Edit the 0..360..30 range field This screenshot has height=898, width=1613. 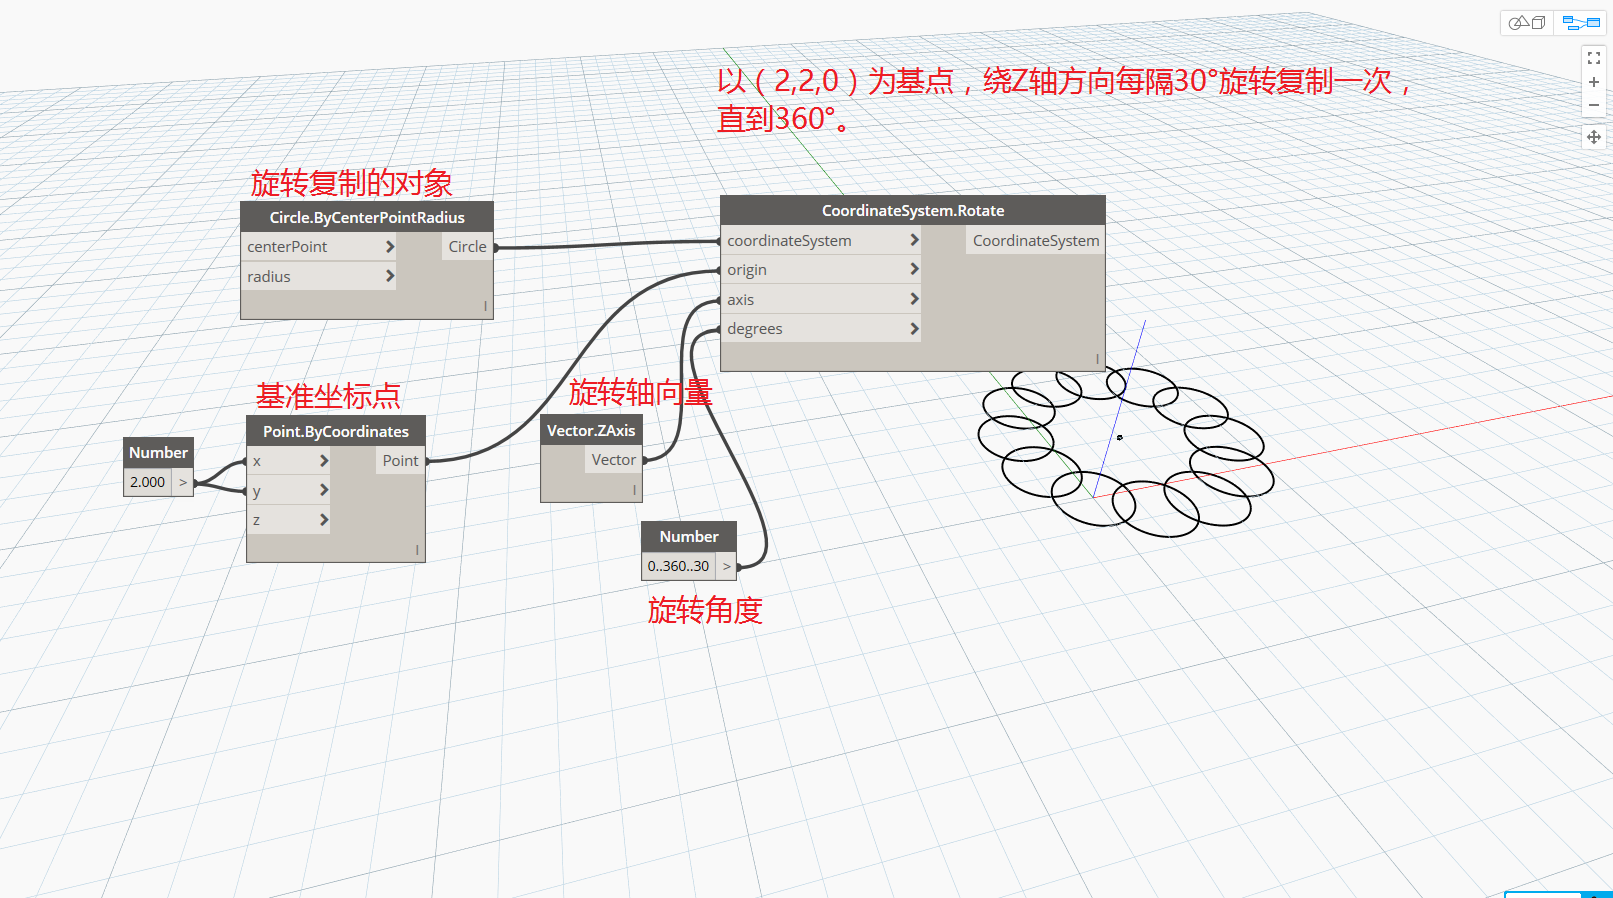click(678, 566)
